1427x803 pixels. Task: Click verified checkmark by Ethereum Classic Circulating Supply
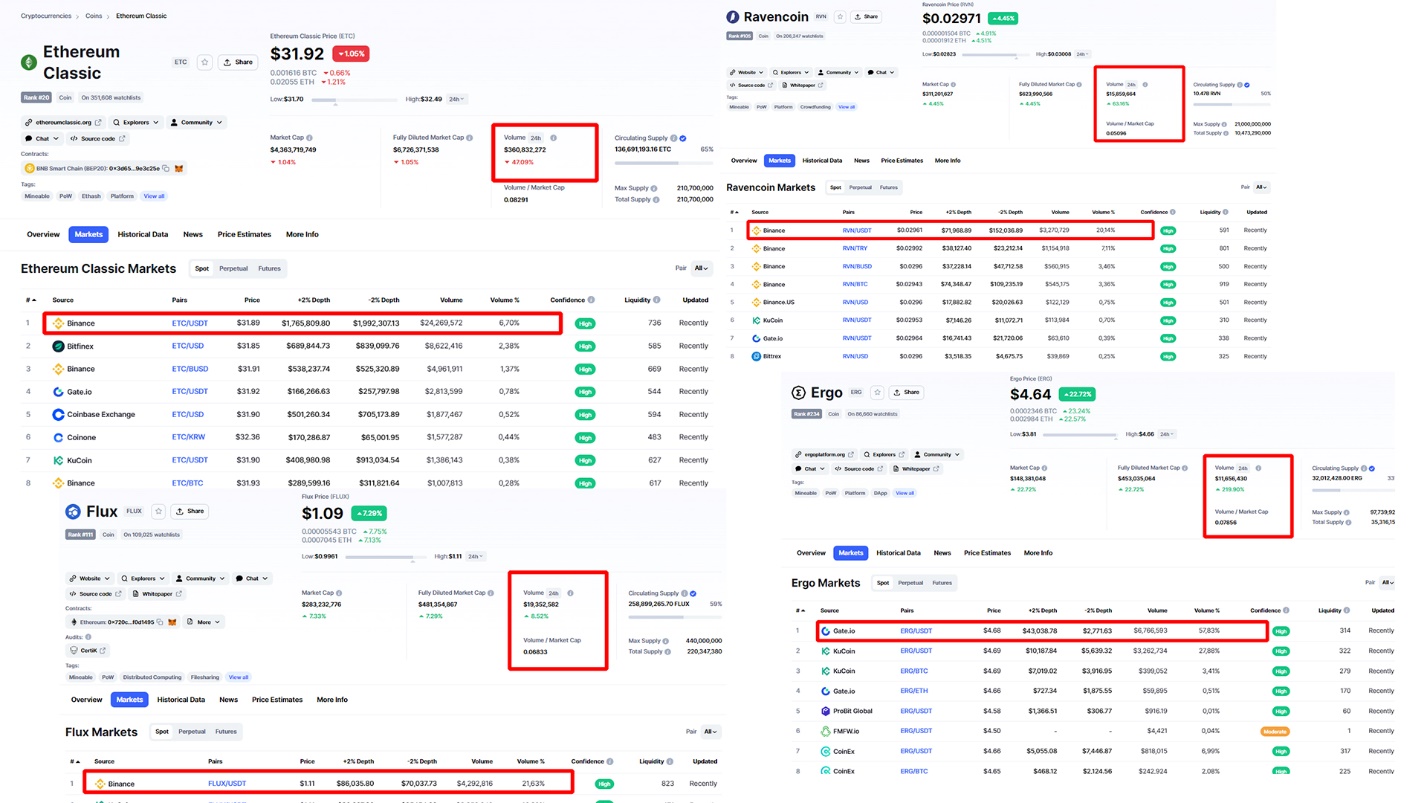[683, 138]
